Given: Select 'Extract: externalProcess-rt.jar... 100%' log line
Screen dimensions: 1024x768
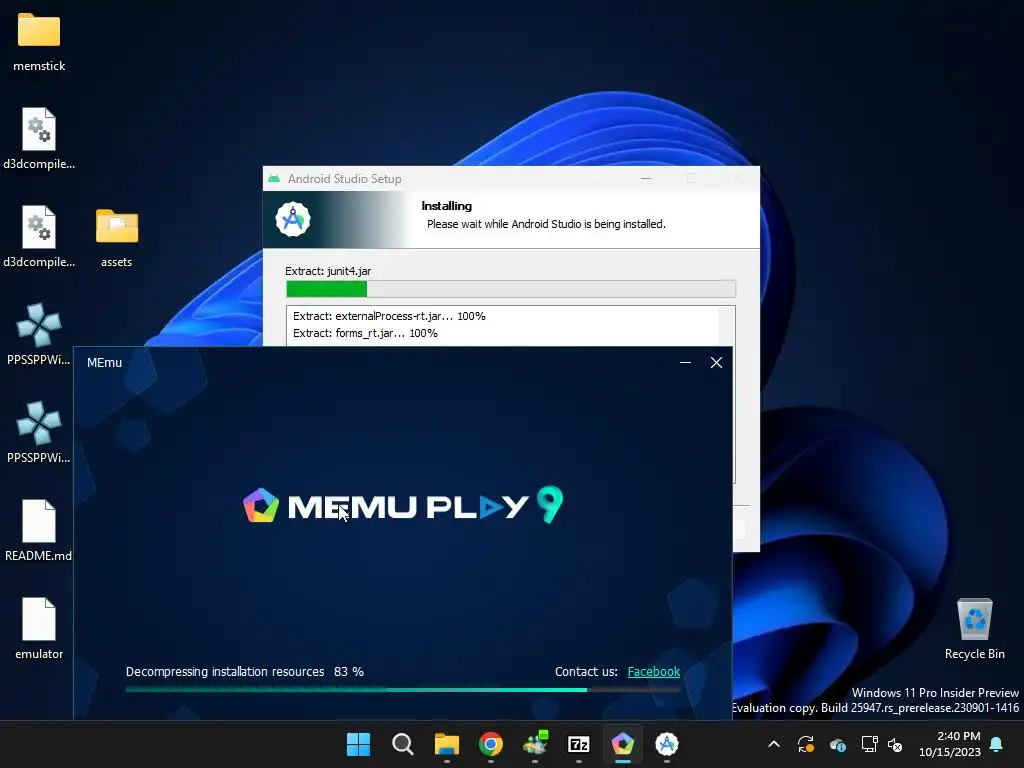Looking at the screenshot, I should (389, 316).
